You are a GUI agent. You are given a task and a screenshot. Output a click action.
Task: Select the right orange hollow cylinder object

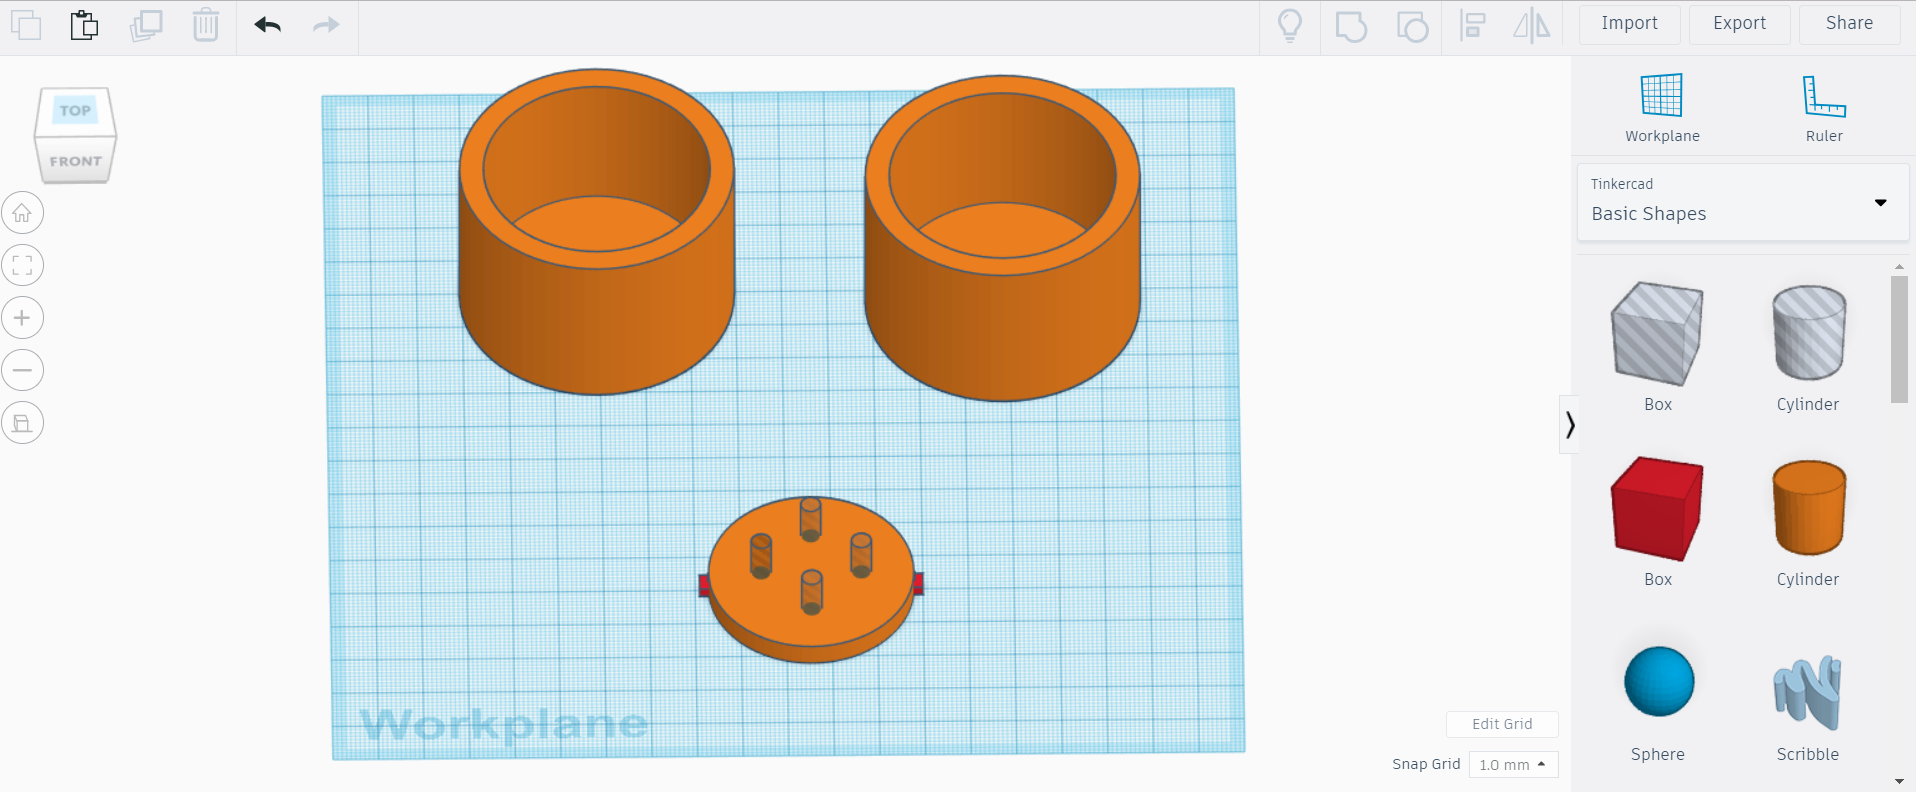(x=1002, y=238)
